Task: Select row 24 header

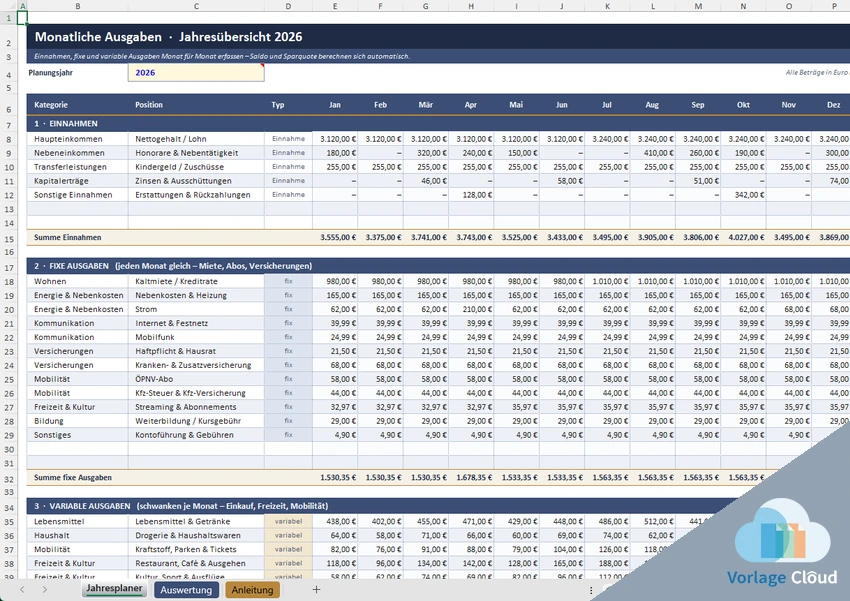Action: click(9, 365)
